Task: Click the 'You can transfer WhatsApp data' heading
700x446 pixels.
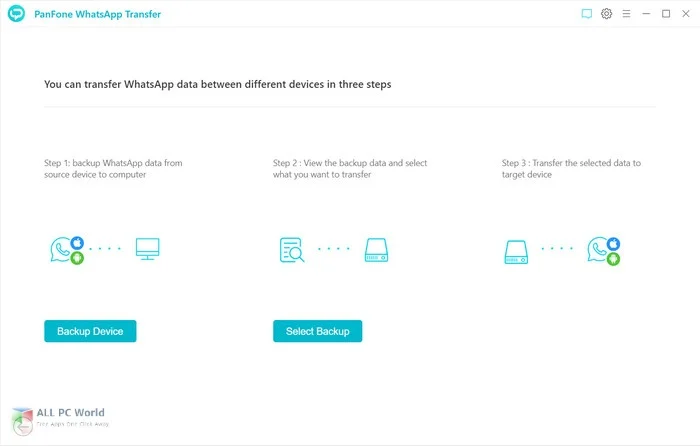Action: coord(217,84)
